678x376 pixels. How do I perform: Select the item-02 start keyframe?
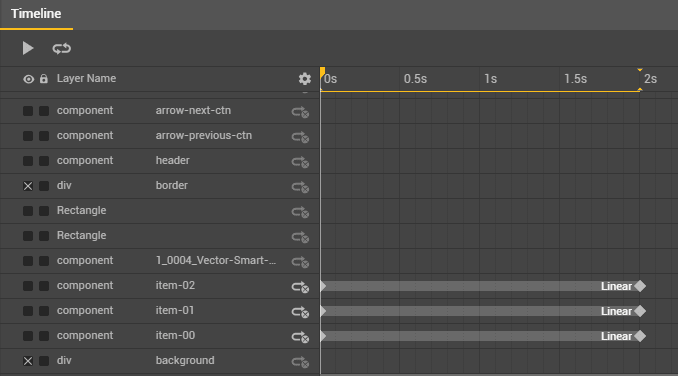(323, 286)
